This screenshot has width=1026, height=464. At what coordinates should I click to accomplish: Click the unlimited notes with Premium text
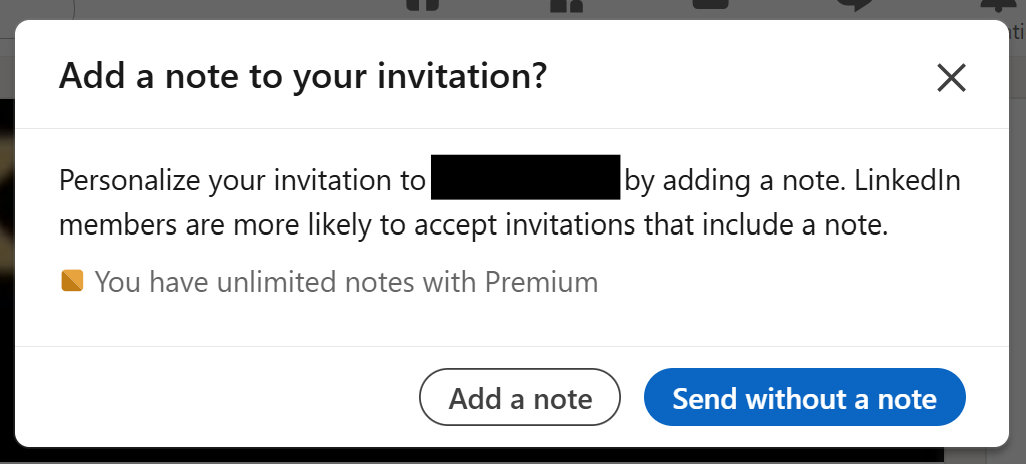(x=346, y=282)
